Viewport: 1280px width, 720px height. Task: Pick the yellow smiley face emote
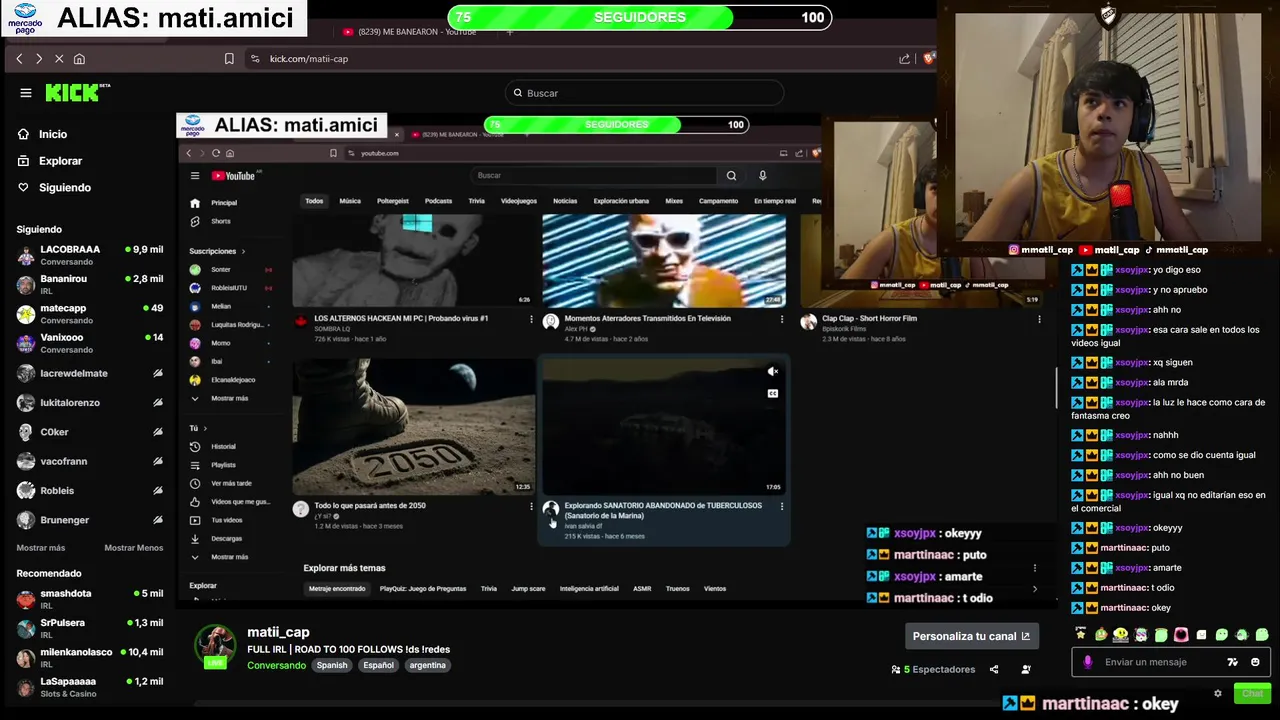pos(1120,634)
